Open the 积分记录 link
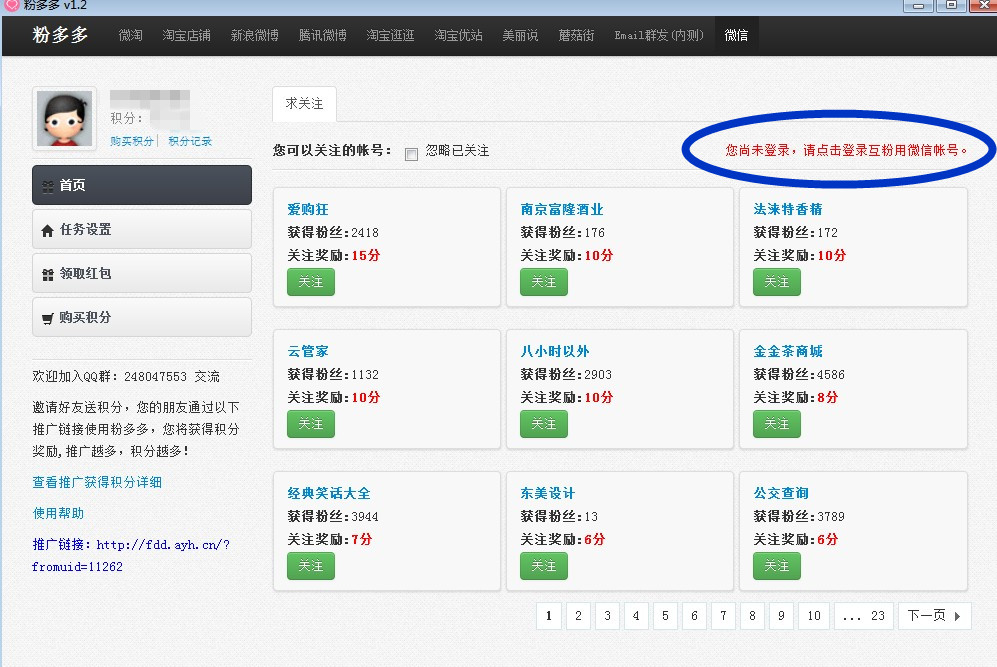Viewport: 997px width, 667px height. coord(190,141)
